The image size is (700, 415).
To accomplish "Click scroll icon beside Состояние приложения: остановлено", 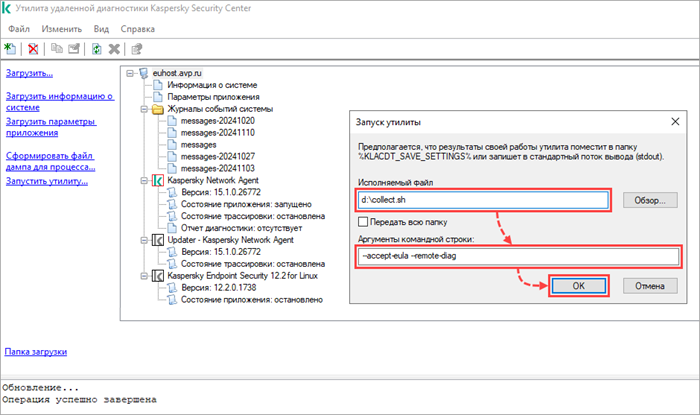I will click(172, 300).
